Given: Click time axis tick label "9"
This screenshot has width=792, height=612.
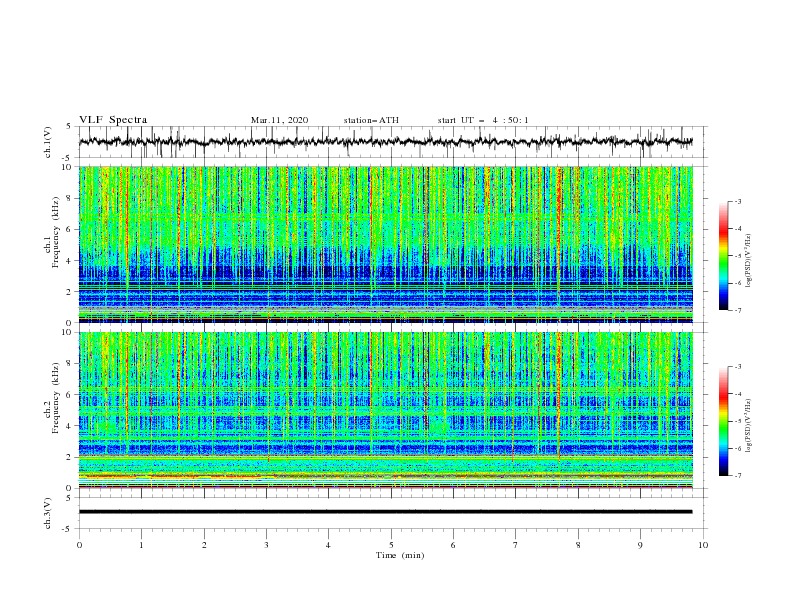Looking at the screenshot, I should point(640,545).
